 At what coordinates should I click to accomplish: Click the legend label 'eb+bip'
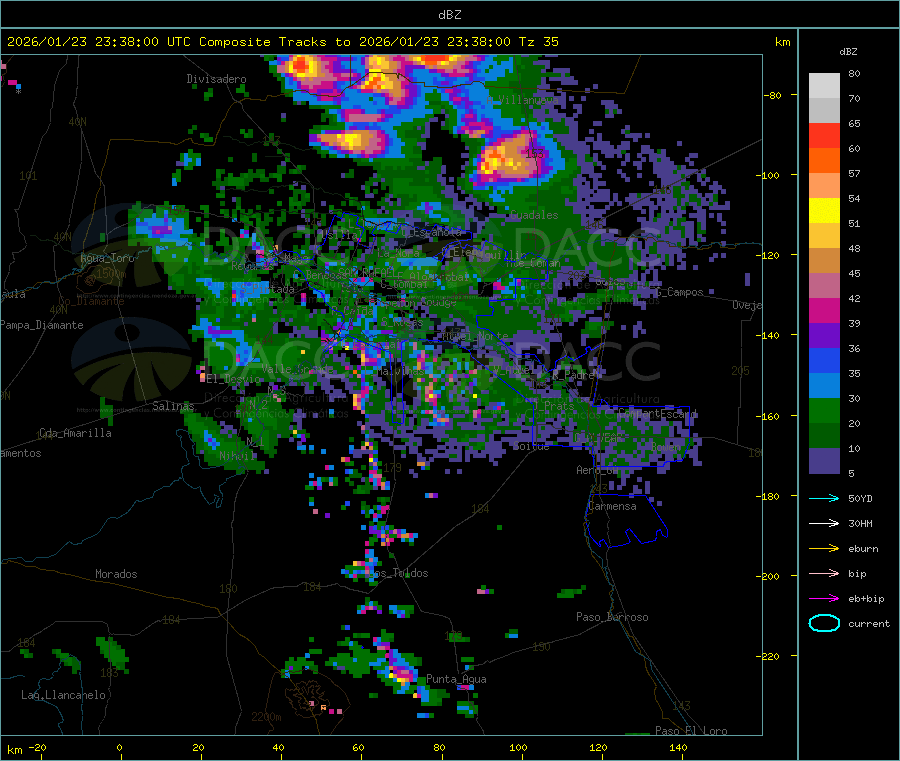(866, 599)
